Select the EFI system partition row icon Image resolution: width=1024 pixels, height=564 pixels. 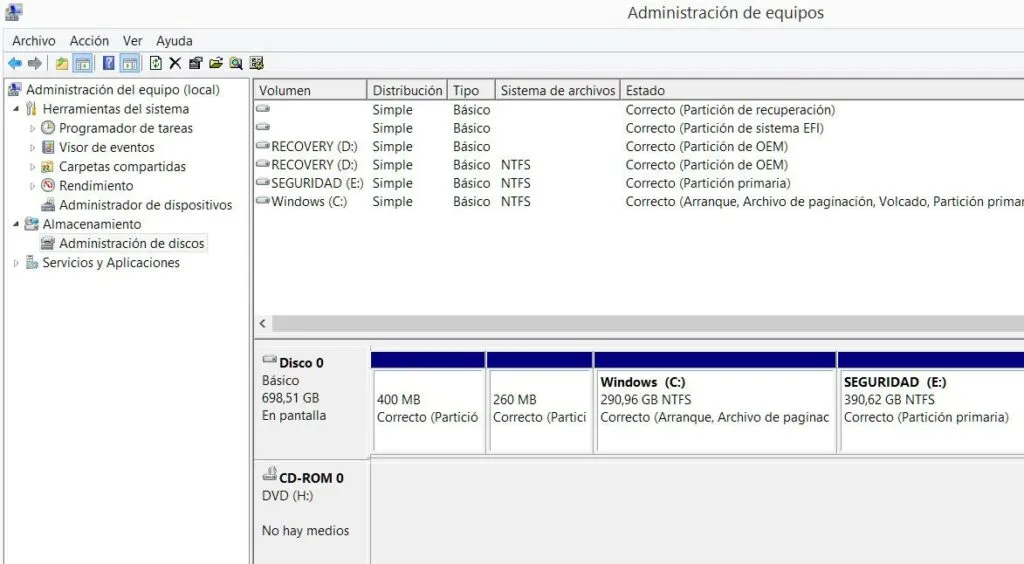coord(263,127)
